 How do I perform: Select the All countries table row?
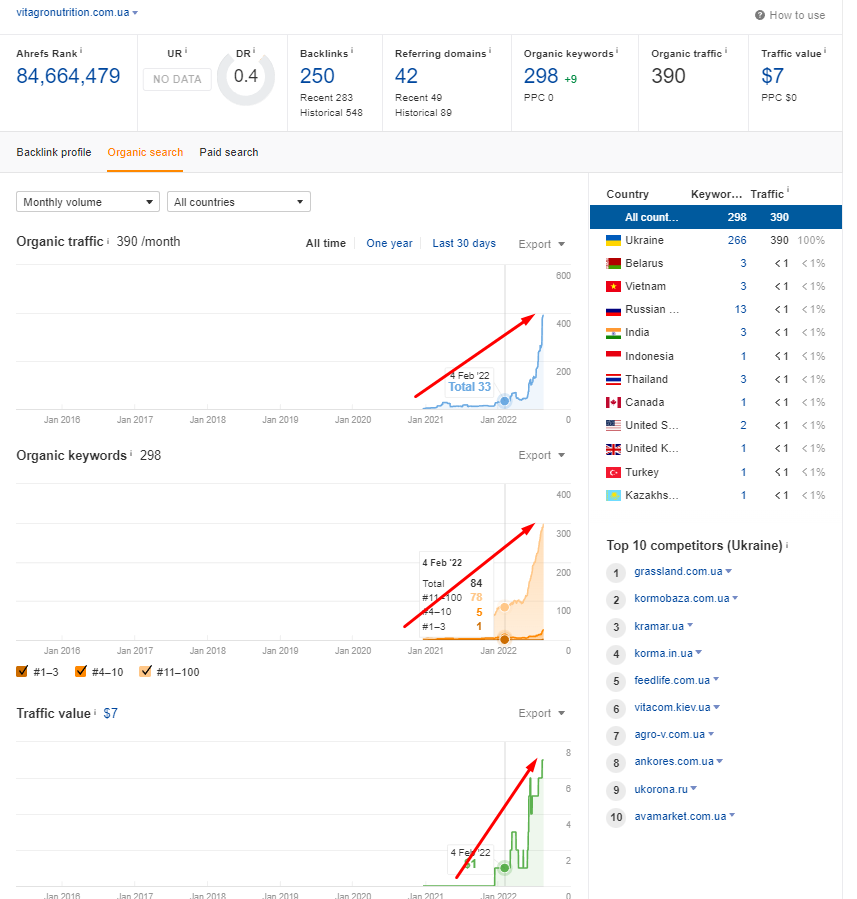point(716,217)
